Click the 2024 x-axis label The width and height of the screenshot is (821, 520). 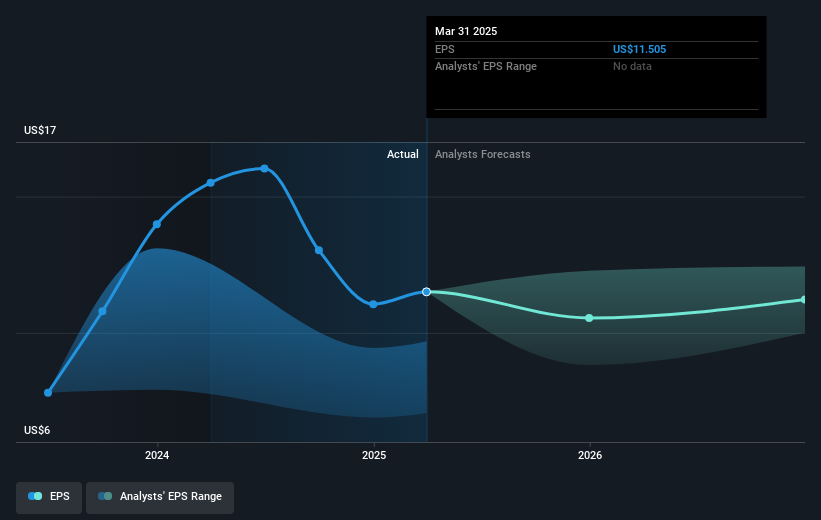pyautogui.click(x=157, y=455)
